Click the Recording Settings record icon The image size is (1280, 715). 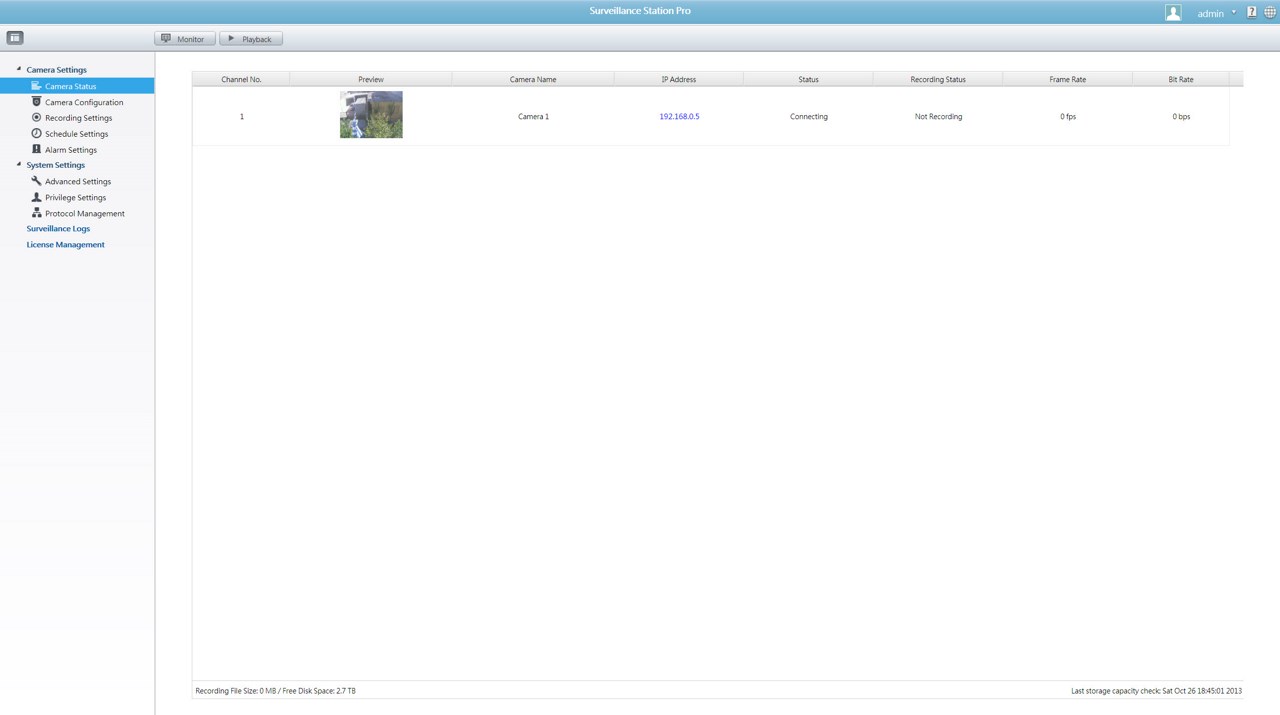36,117
